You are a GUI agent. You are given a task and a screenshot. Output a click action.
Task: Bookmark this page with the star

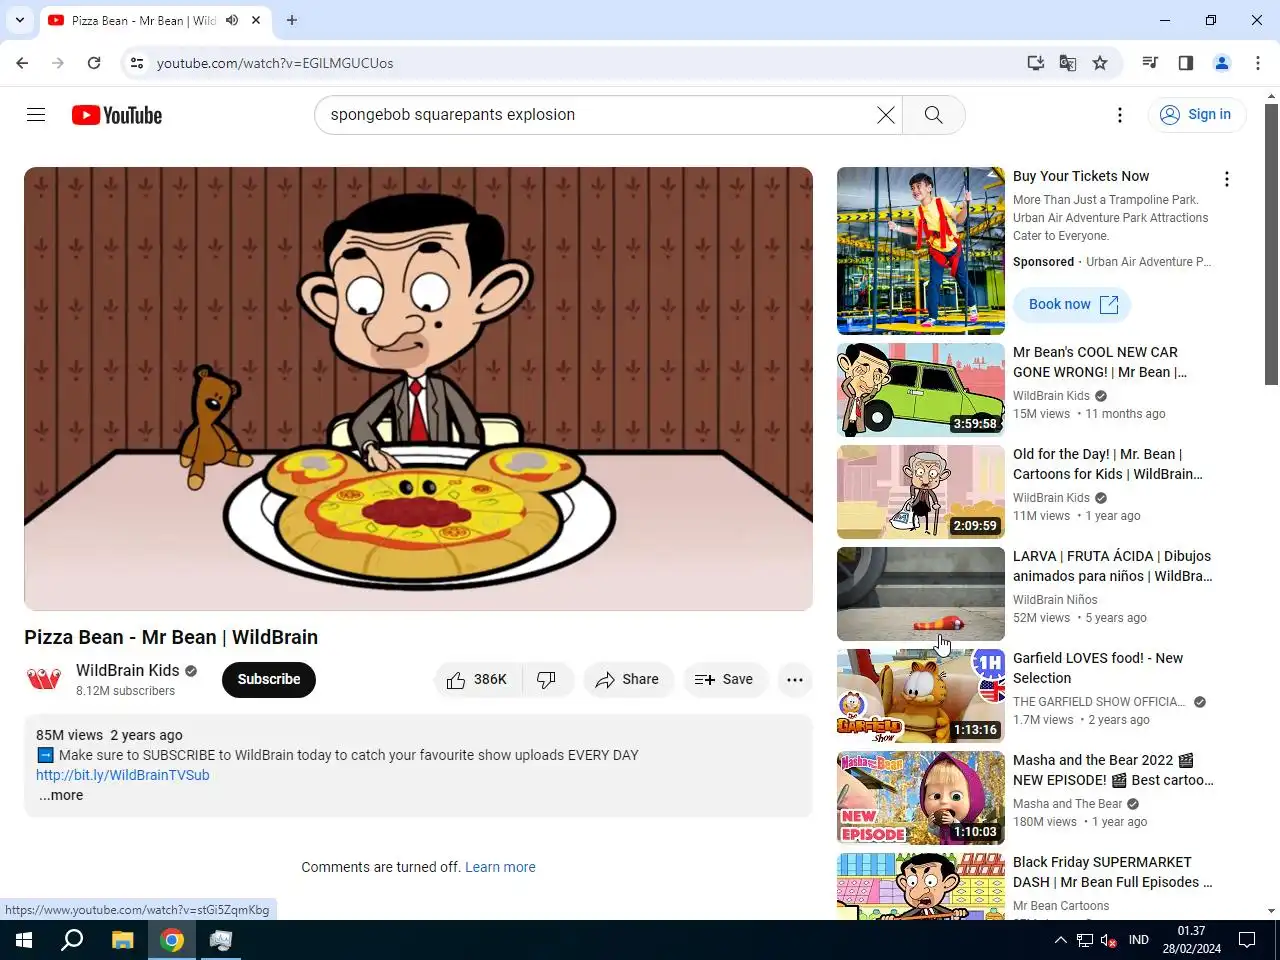1100,63
